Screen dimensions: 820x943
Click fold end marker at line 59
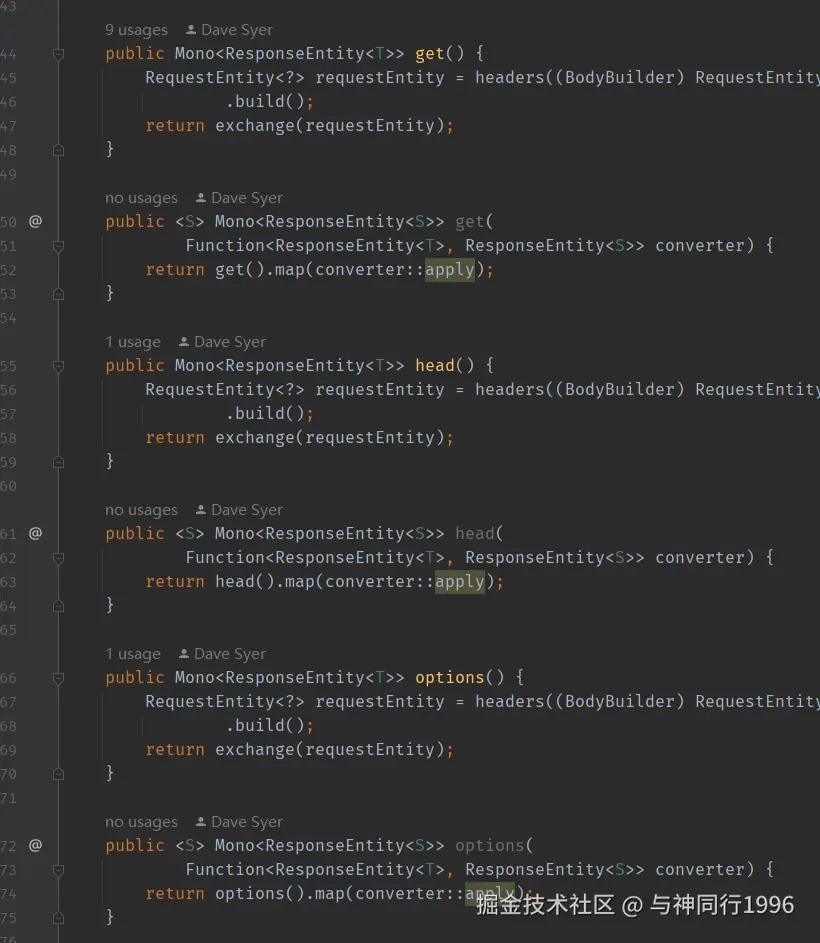click(58, 462)
